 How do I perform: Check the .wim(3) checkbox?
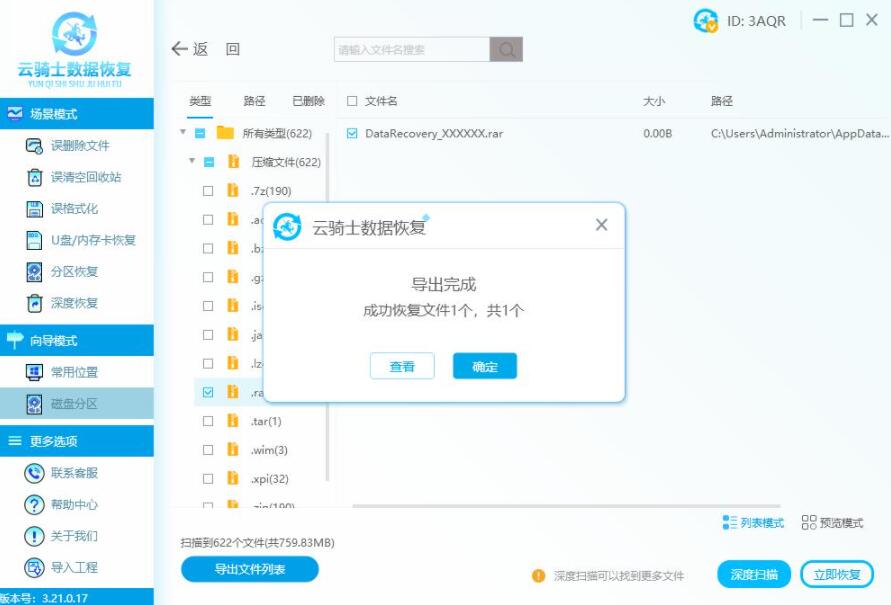pyautogui.click(x=208, y=450)
